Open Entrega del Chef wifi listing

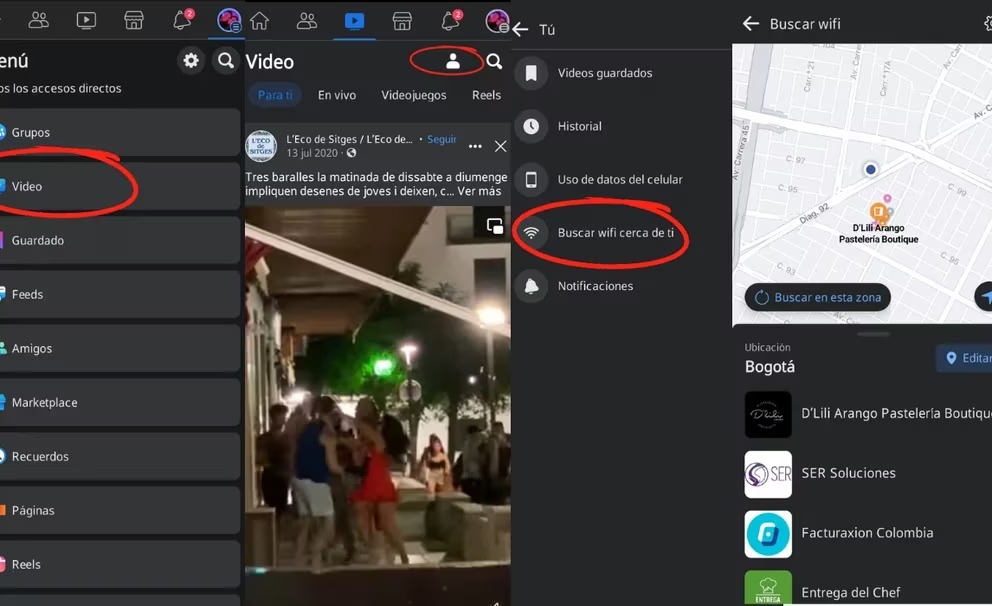coord(868,588)
